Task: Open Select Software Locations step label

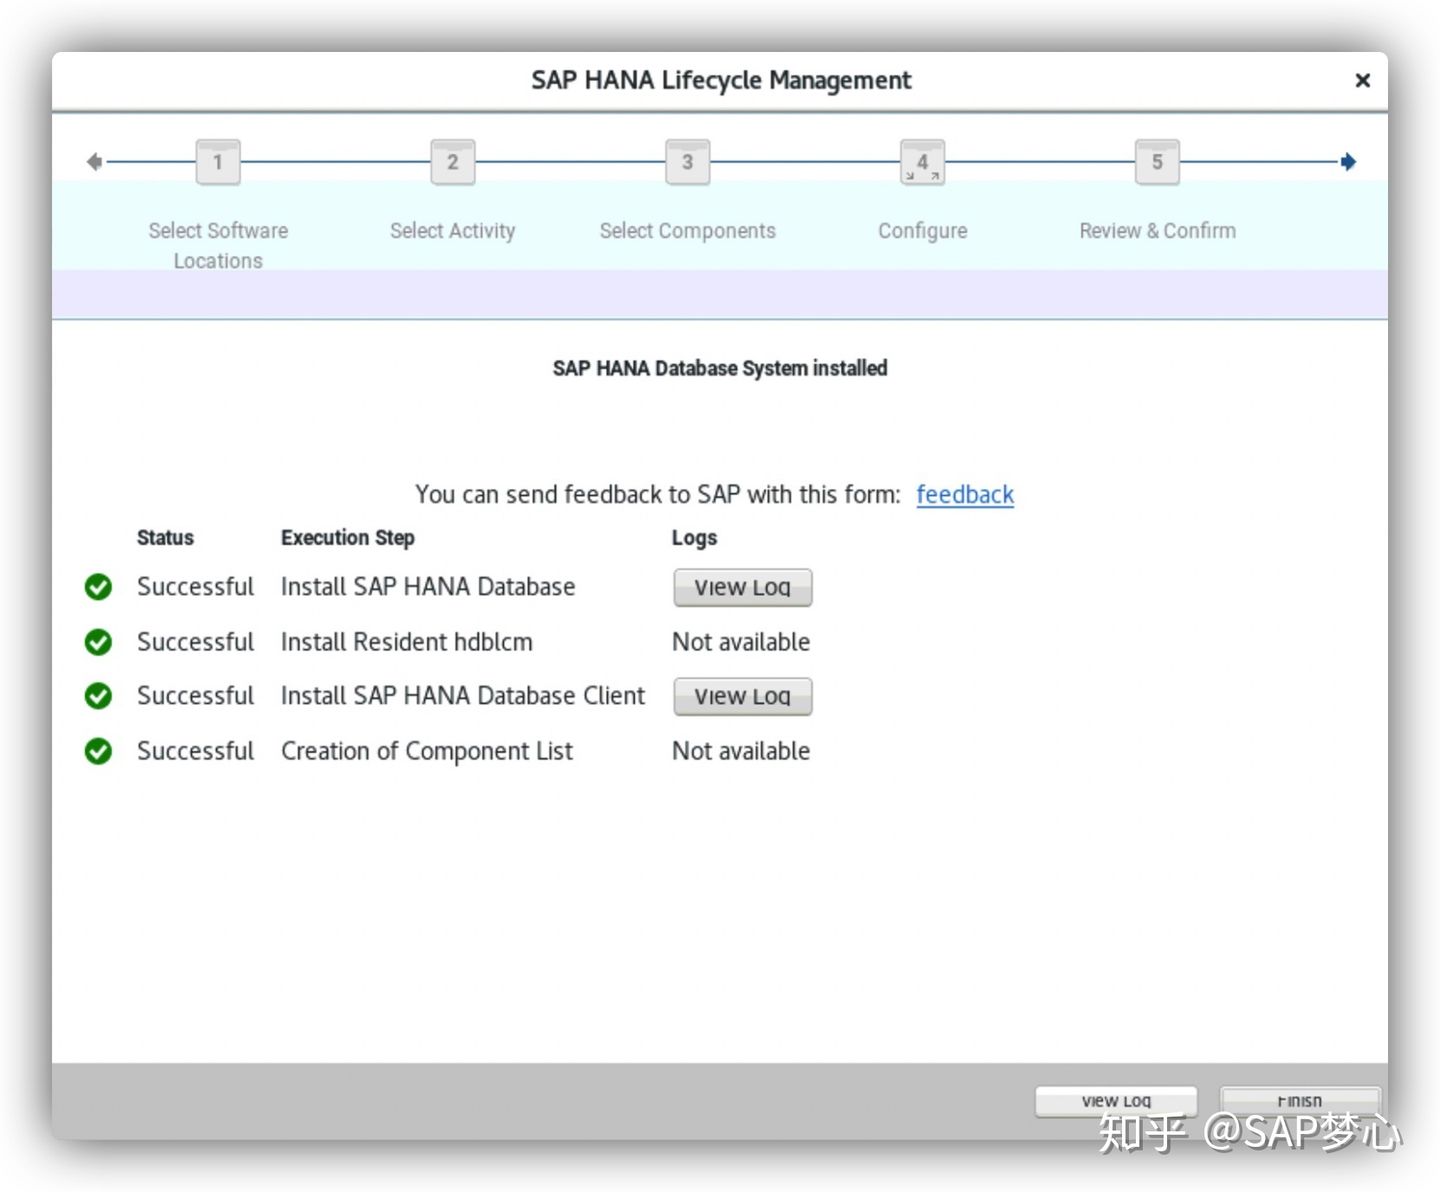Action: 218,245
